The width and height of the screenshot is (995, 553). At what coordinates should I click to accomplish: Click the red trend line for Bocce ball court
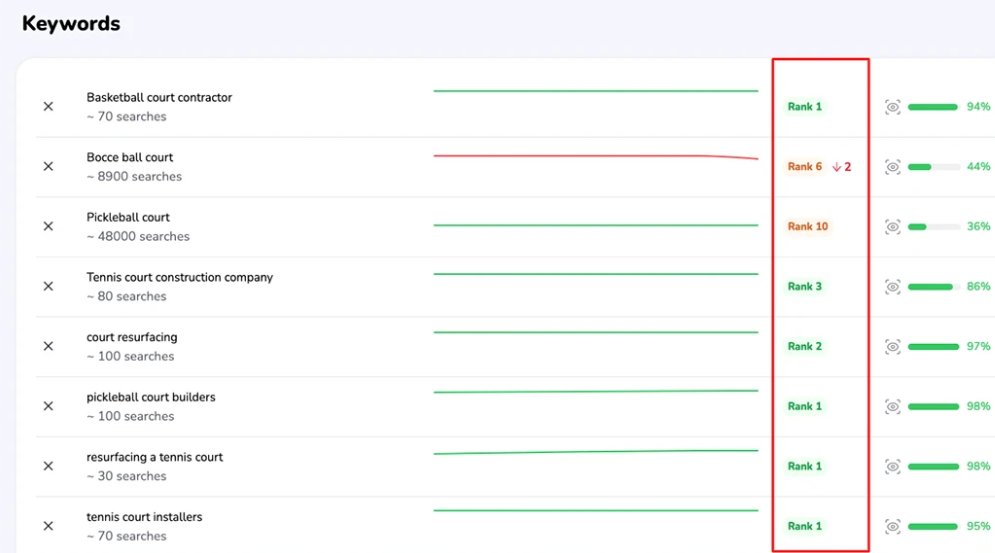click(x=595, y=156)
